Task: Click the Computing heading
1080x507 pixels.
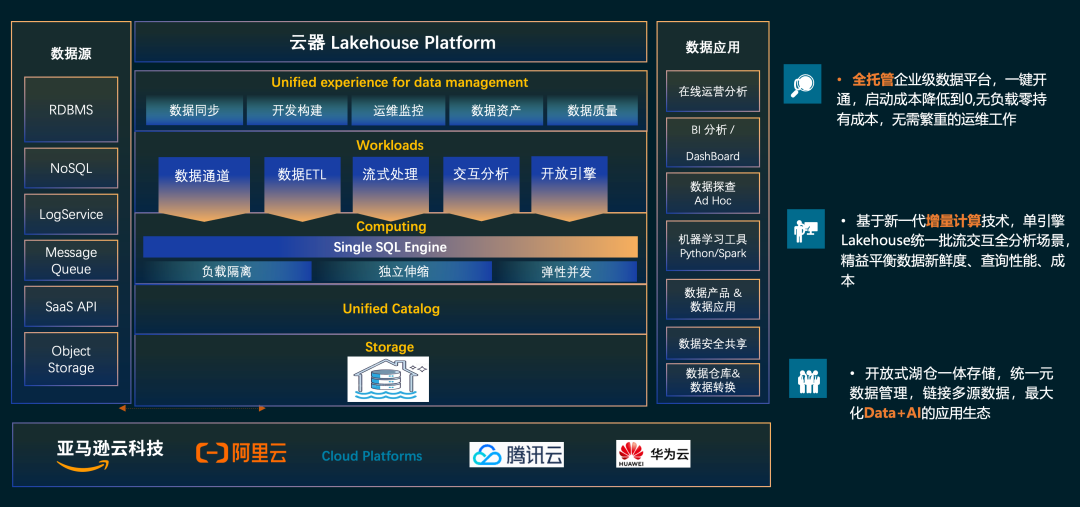Action: [391, 226]
